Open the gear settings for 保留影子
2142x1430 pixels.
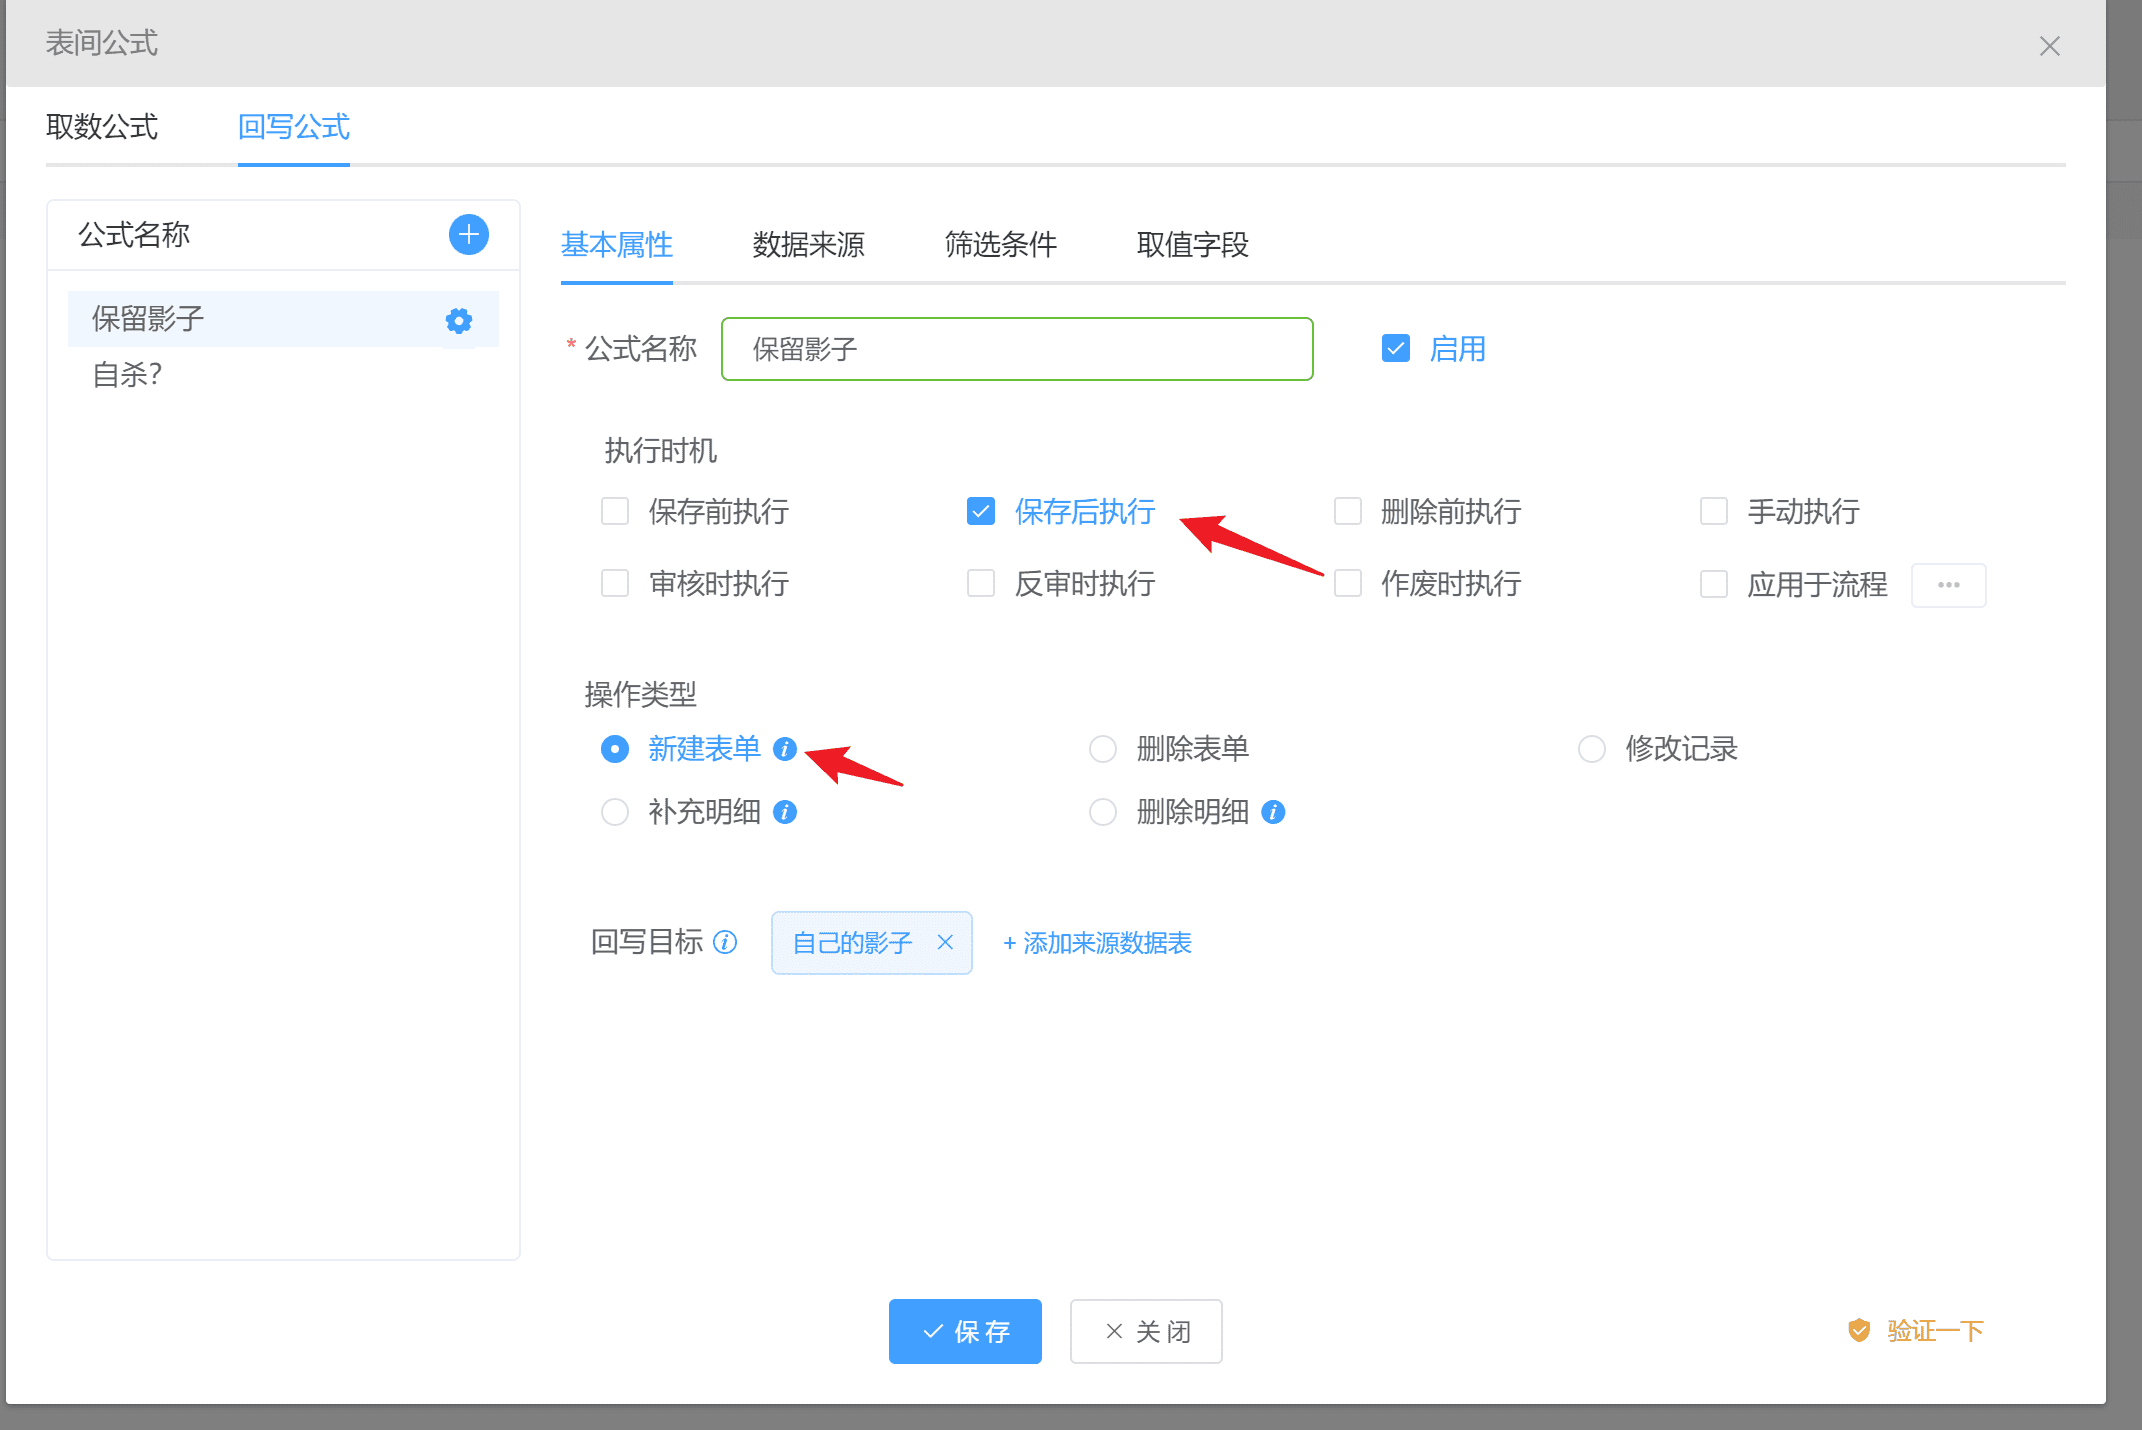(459, 320)
